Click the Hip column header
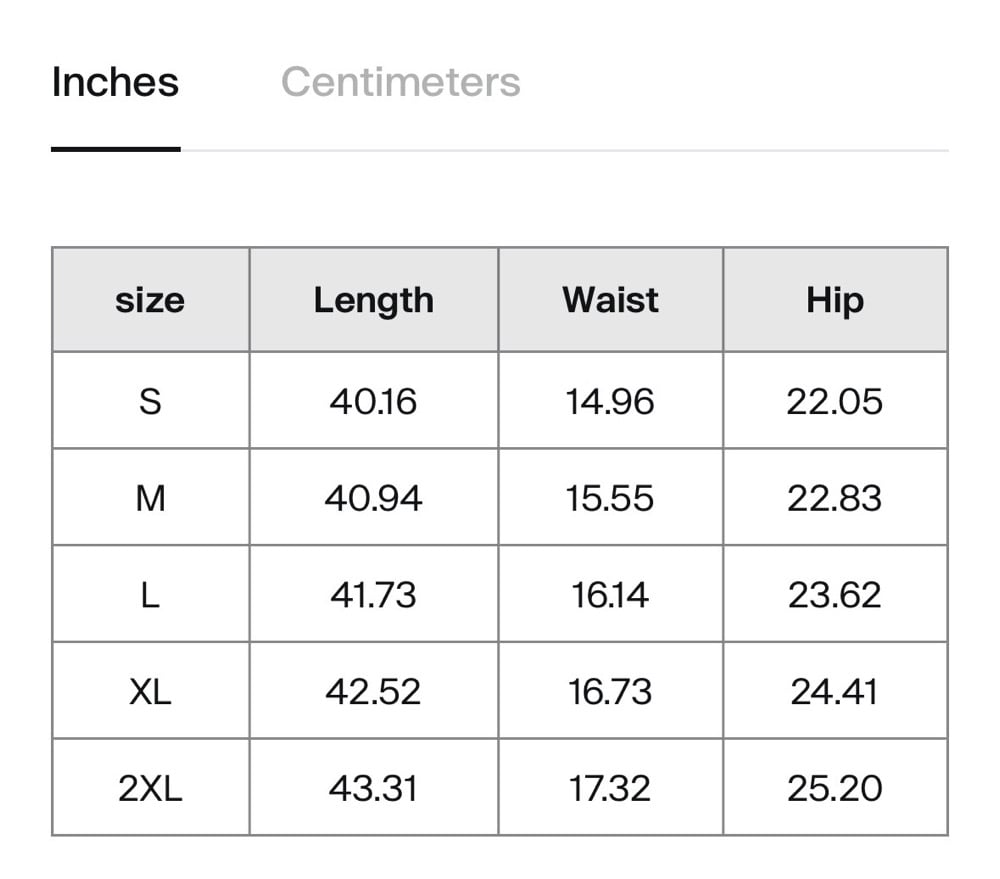The width and height of the screenshot is (1000, 879). 835,300
